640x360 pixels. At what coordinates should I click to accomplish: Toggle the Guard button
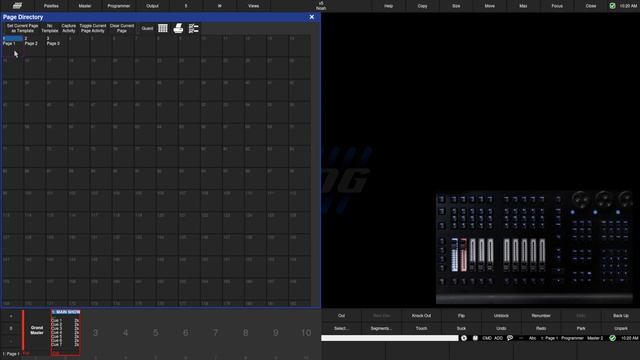click(x=147, y=28)
